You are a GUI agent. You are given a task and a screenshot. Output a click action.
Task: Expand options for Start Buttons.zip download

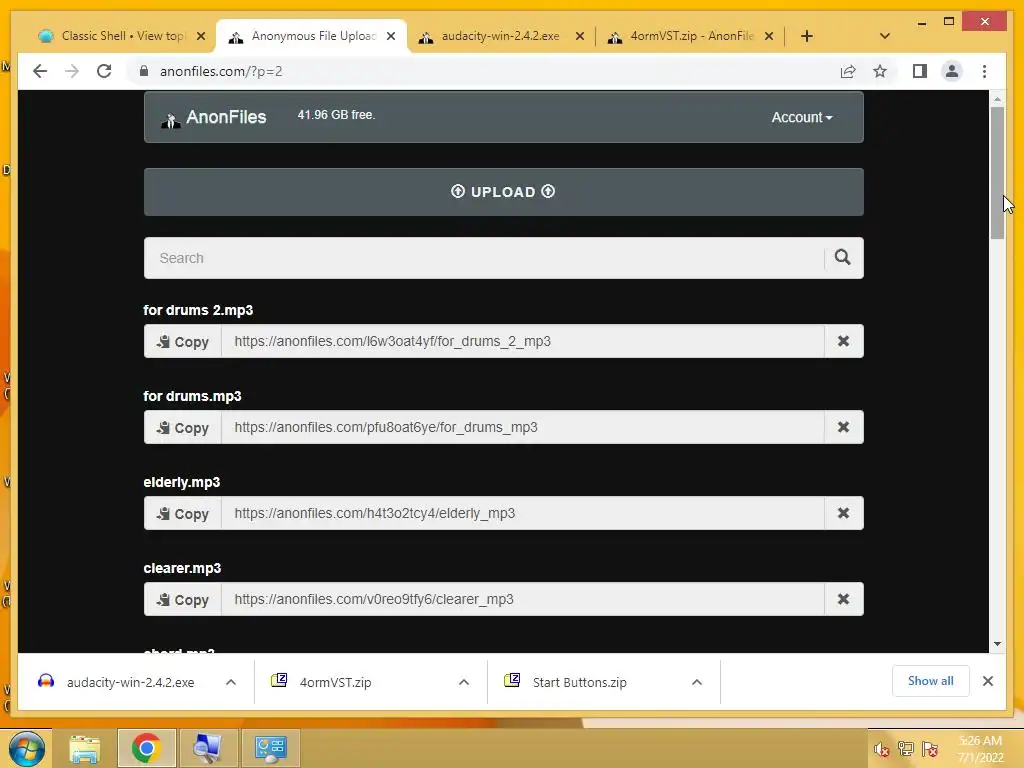tap(697, 682)
